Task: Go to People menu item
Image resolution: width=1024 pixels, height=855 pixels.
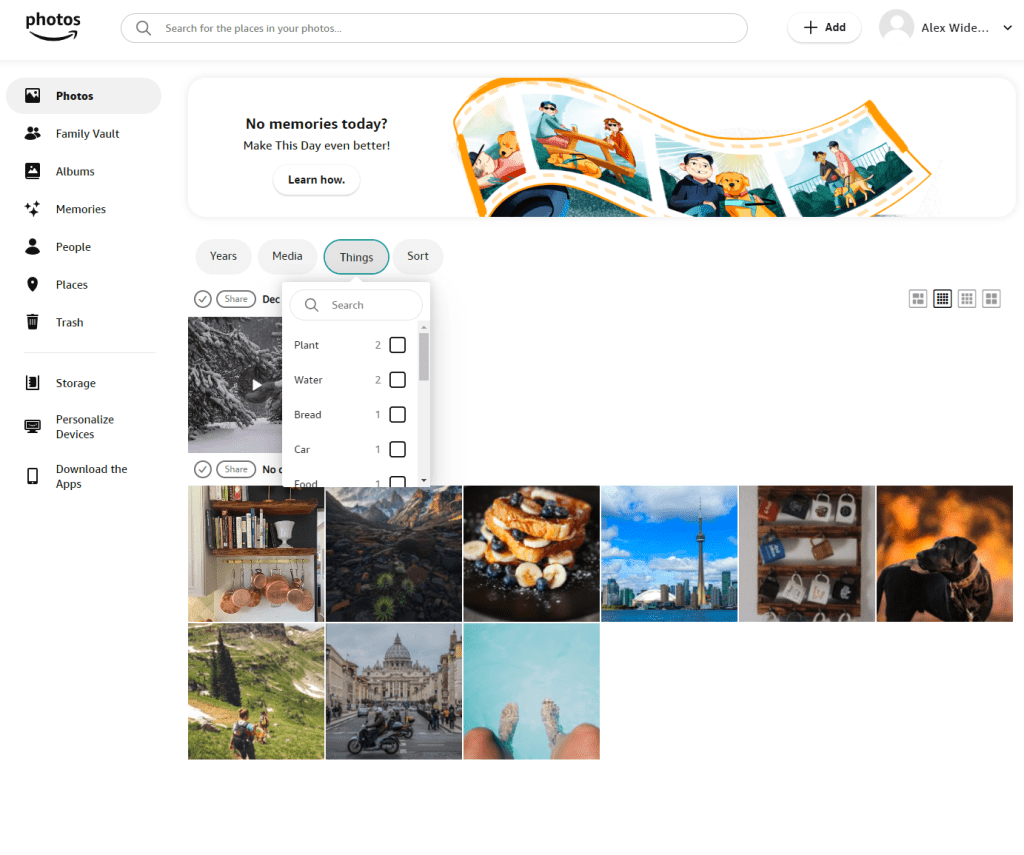Action: click(73, 247)
